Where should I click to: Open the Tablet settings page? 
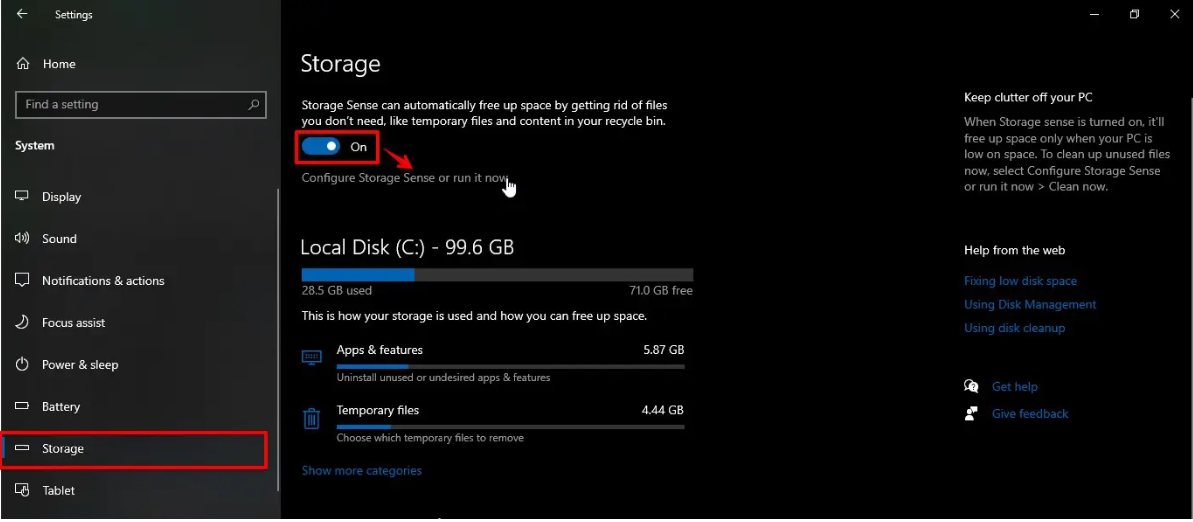[x=59, y=491]
